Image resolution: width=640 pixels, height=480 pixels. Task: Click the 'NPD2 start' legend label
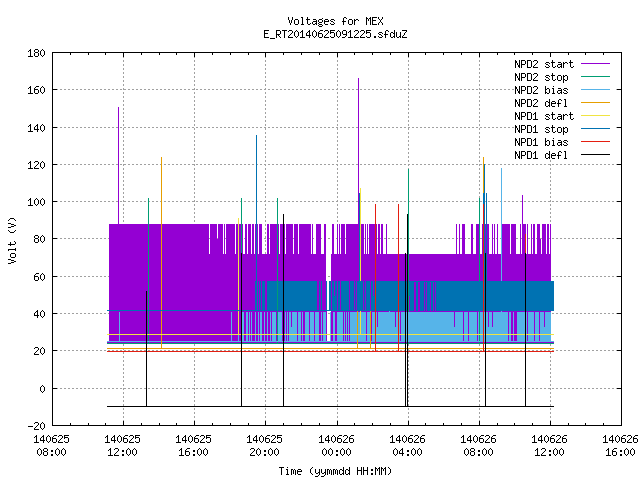[544, 64]
